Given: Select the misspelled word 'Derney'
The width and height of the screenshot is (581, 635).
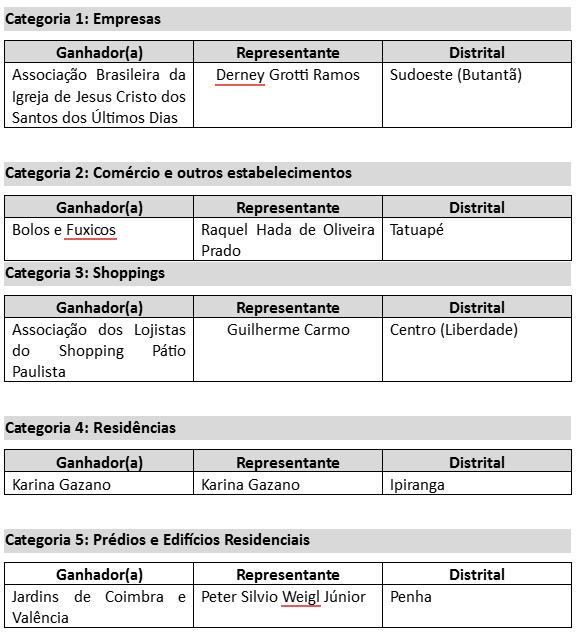Looking at the screenshot, I should (240, 75).
